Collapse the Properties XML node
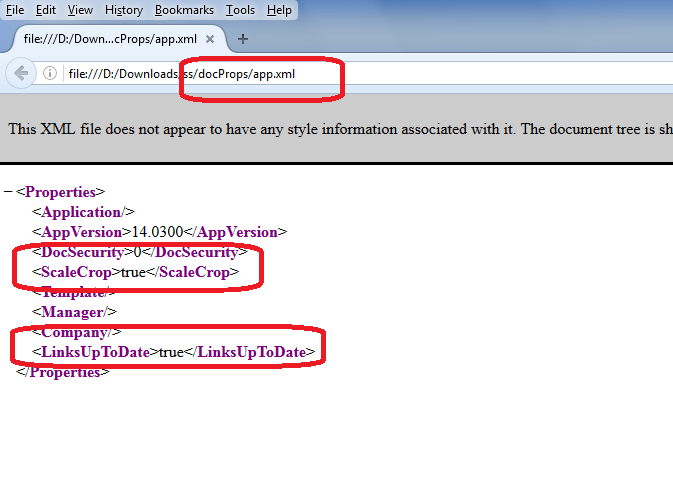The image size is (673, 492). [x=8, y=192]
